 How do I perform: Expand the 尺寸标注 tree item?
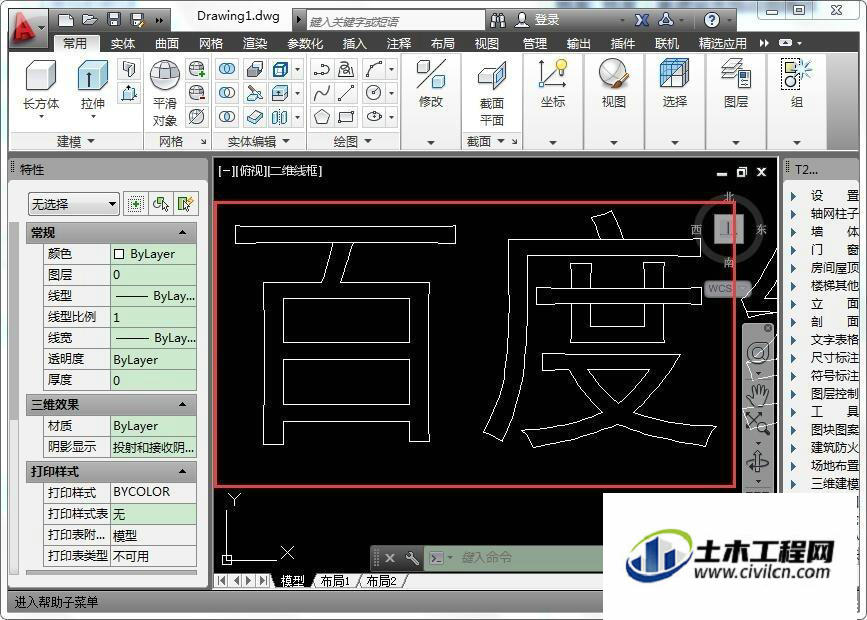(x=793, y=358)
